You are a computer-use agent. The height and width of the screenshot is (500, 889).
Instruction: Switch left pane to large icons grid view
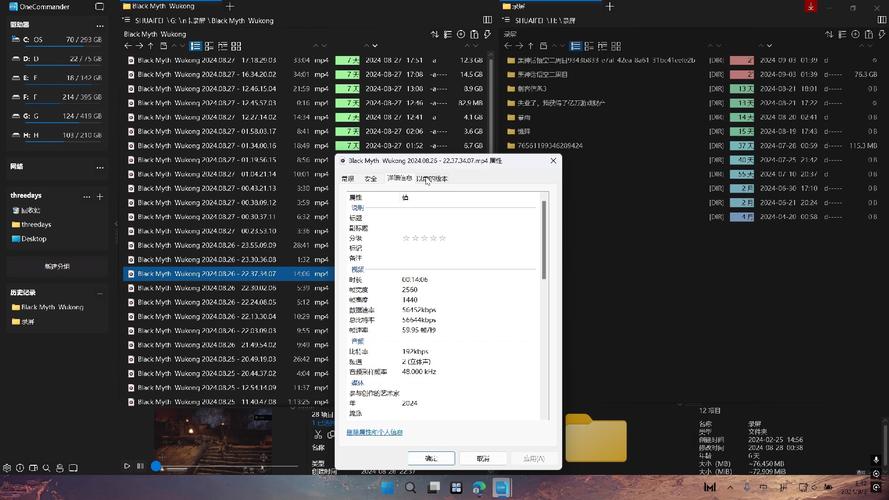(x=236, y=46)
